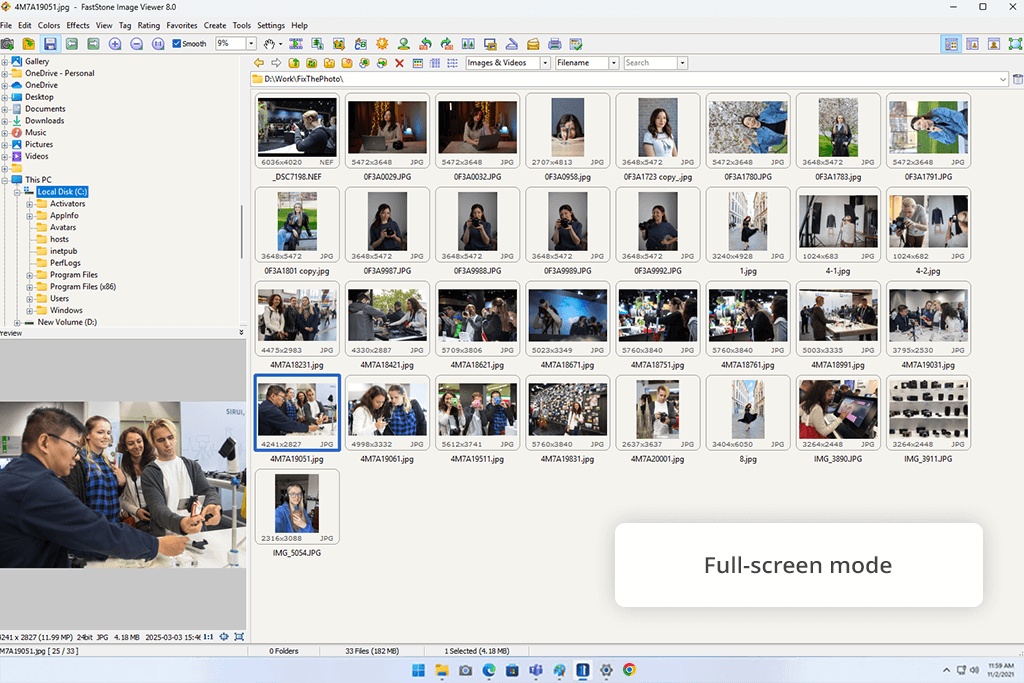Open Google Chrome from the taskbar
The height and width of the screenshot is (683, 1024).
coord(630,670)
